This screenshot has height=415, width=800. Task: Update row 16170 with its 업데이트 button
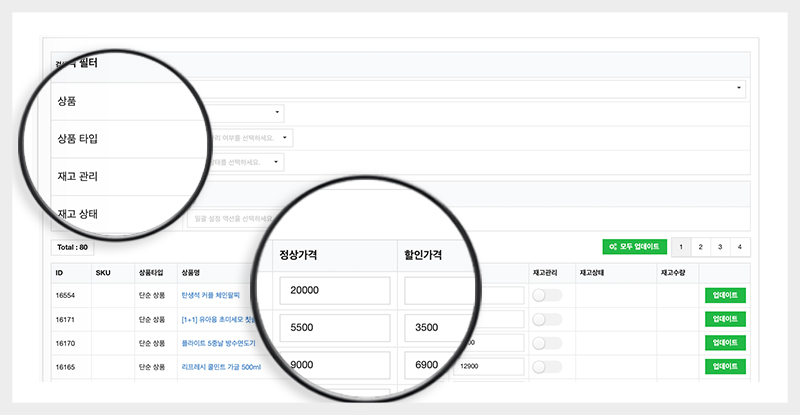click(725, 343)
